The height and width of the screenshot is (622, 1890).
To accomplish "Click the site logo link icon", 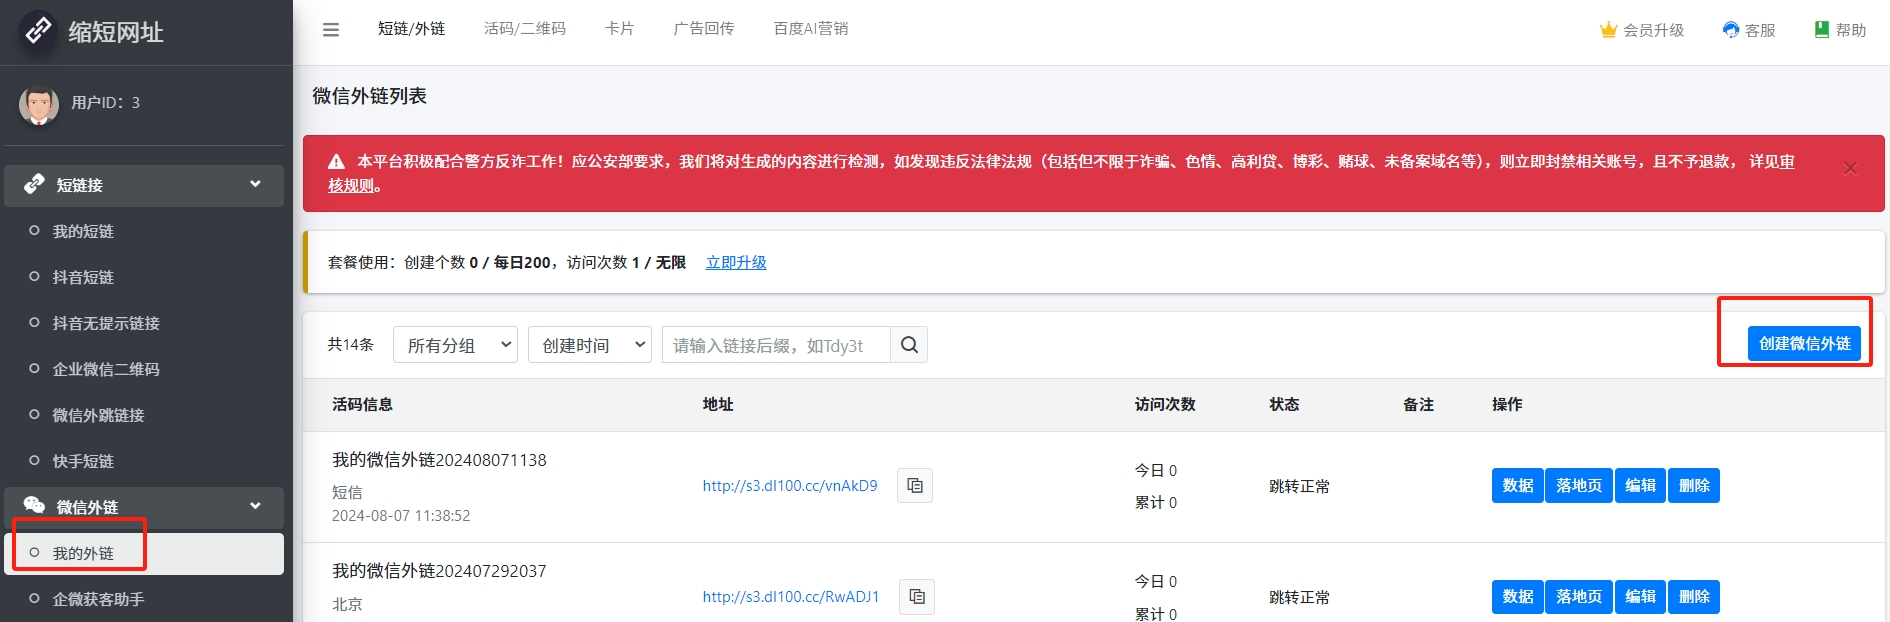I will point(38,31).
